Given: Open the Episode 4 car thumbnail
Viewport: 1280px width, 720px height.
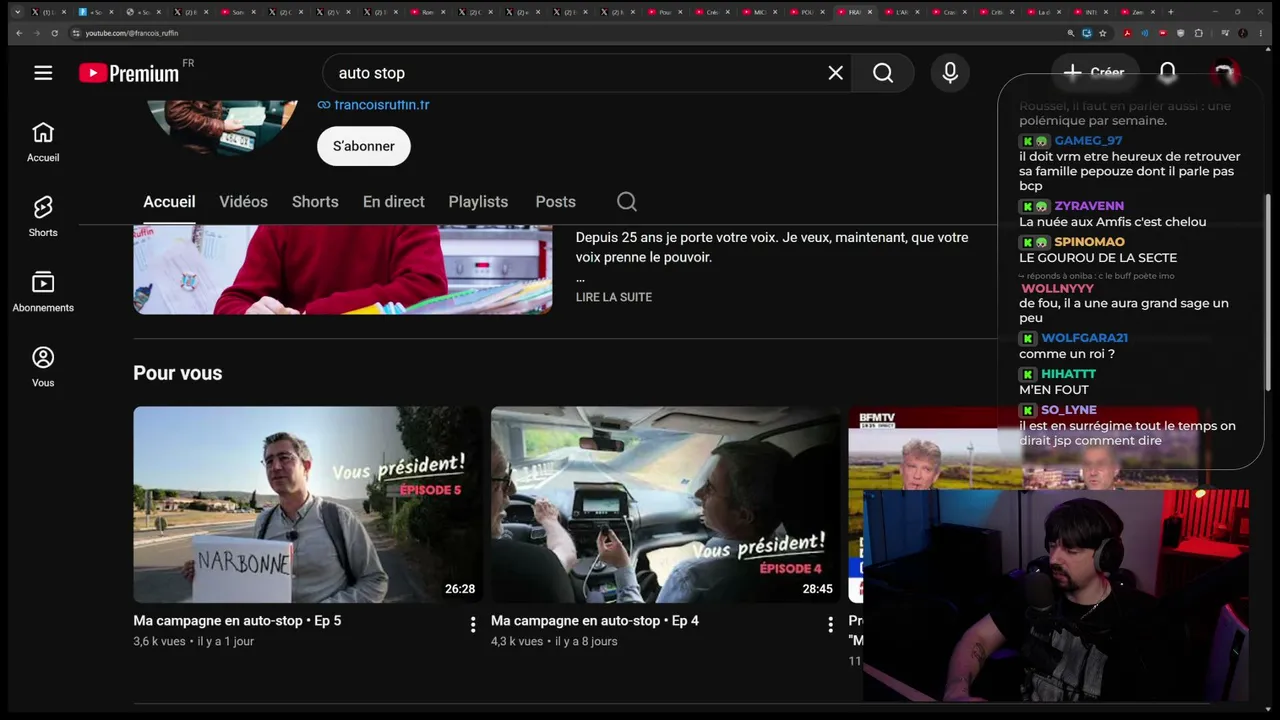Looking at the screenshot, I should [x=665, y=504].
